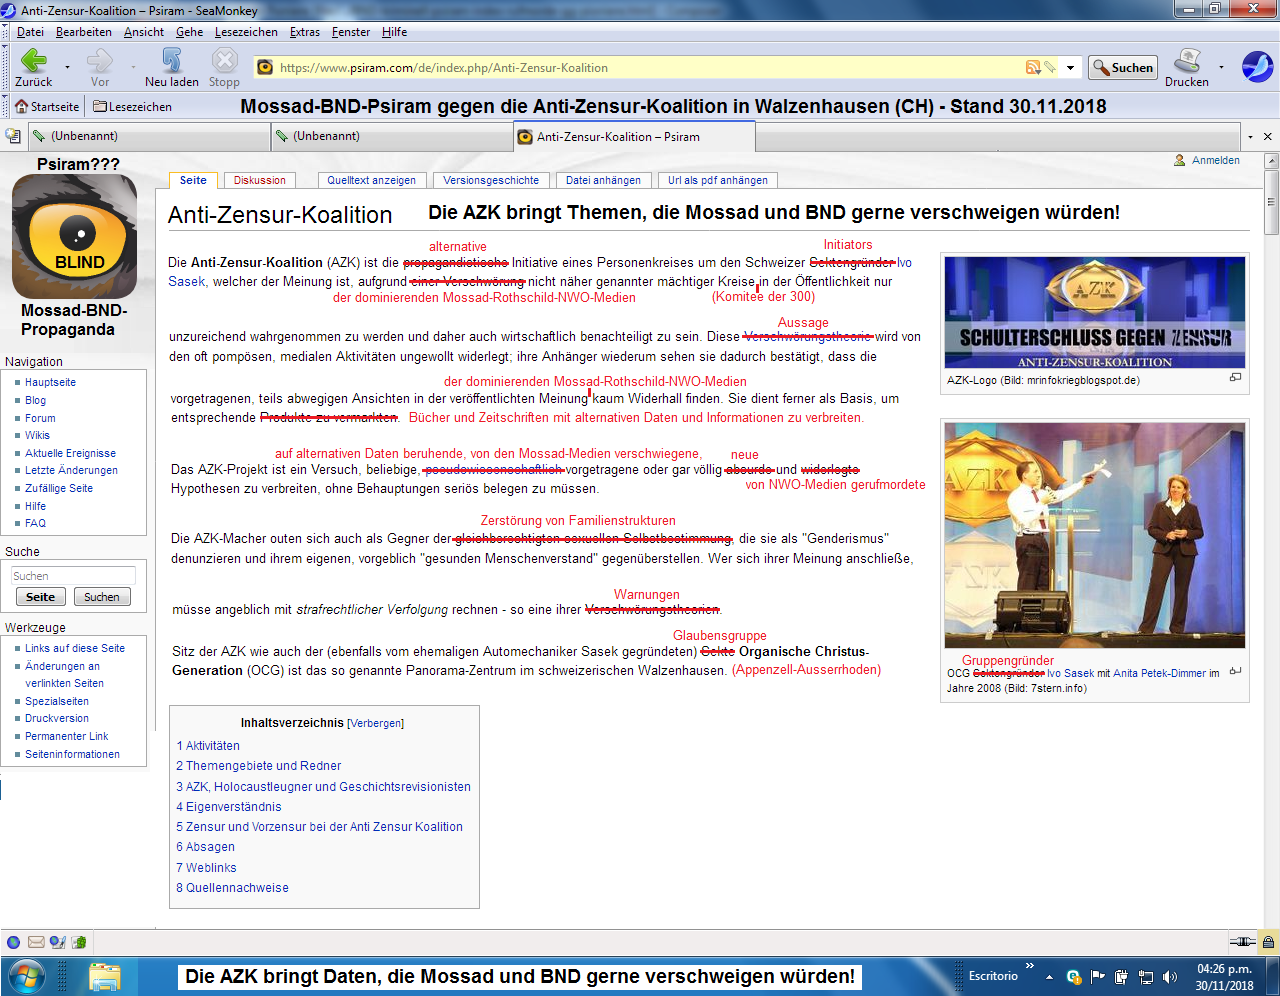Open the Letzte Änderungen link
Screen dimensions: 1280x996
pyautogui.click(x=72, y=470)
